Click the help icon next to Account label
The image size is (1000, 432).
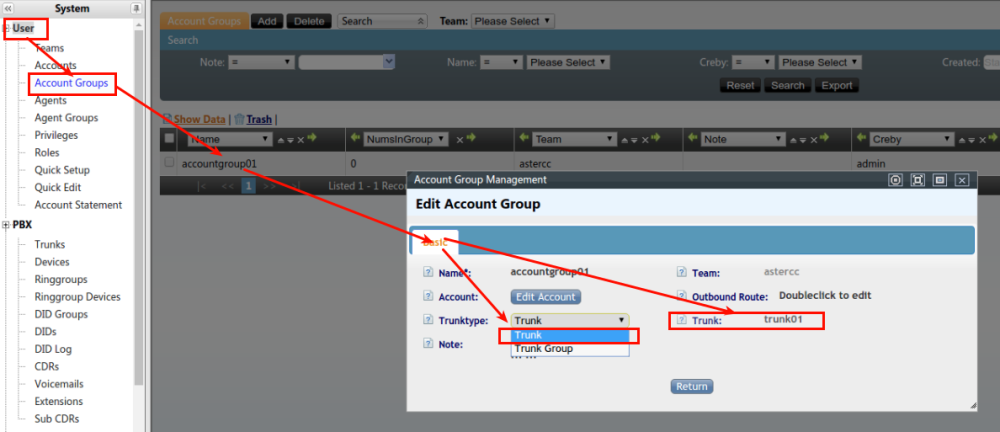coord(428,296)
